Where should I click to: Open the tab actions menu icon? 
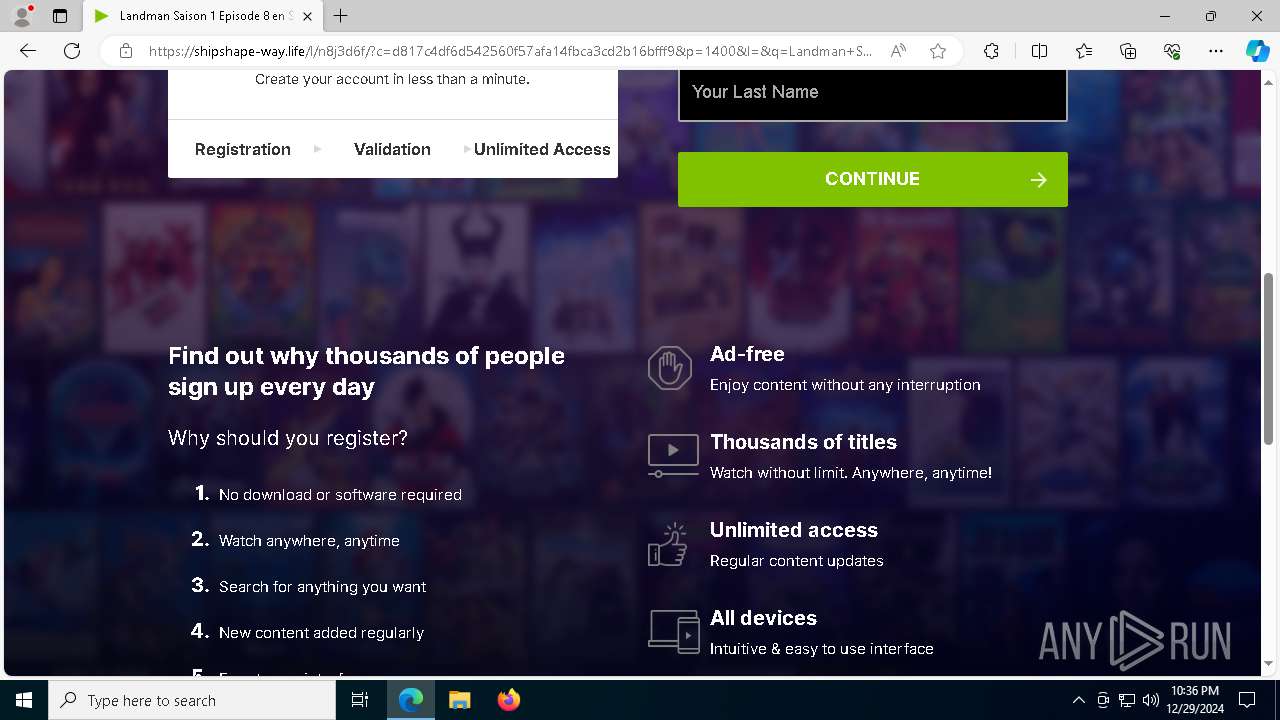coord(60,16)
